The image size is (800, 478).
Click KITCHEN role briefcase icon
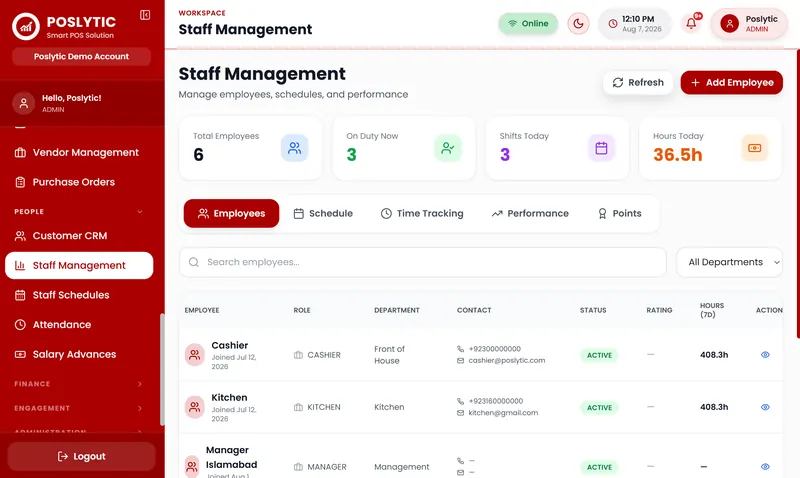(298, 407)
